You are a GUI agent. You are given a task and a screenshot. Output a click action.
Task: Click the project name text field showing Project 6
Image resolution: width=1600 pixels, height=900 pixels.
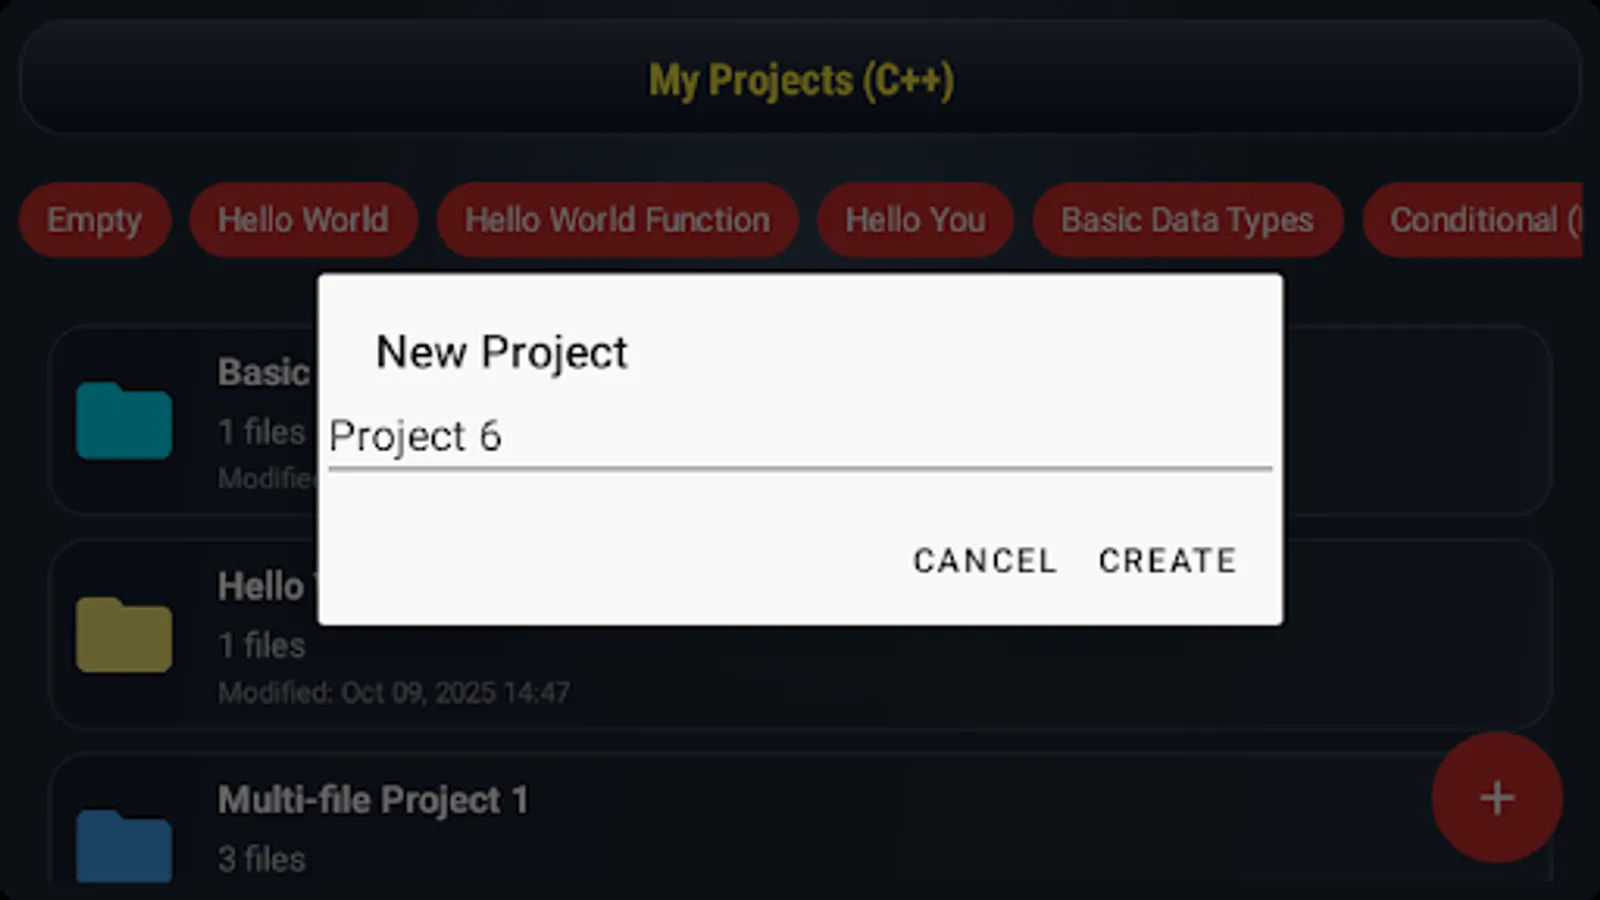700,436
